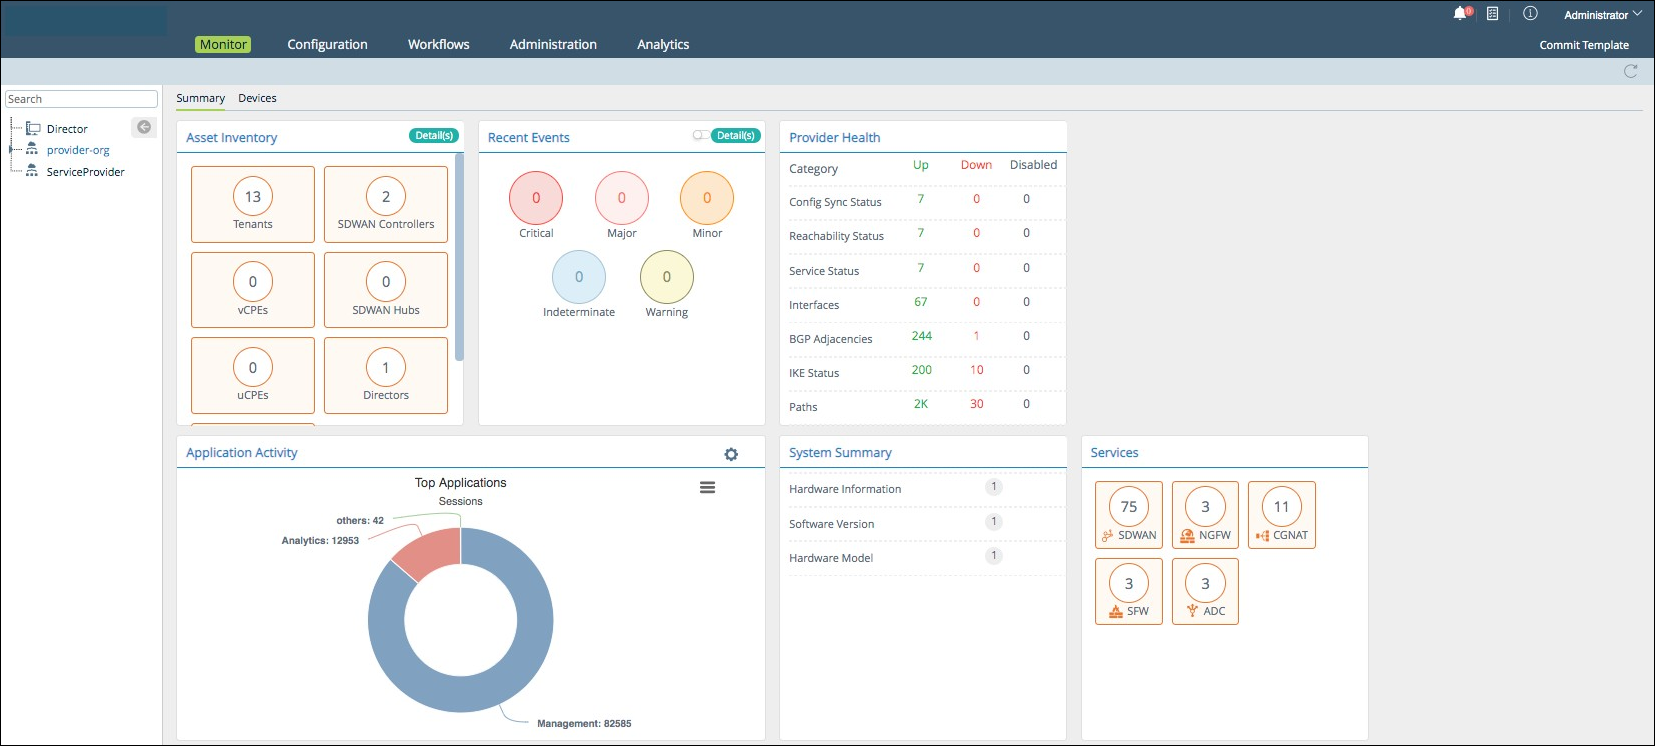Expand the Administrator user dropdown
This screenshot has height=746, width=1655.
click(1602, 15)
